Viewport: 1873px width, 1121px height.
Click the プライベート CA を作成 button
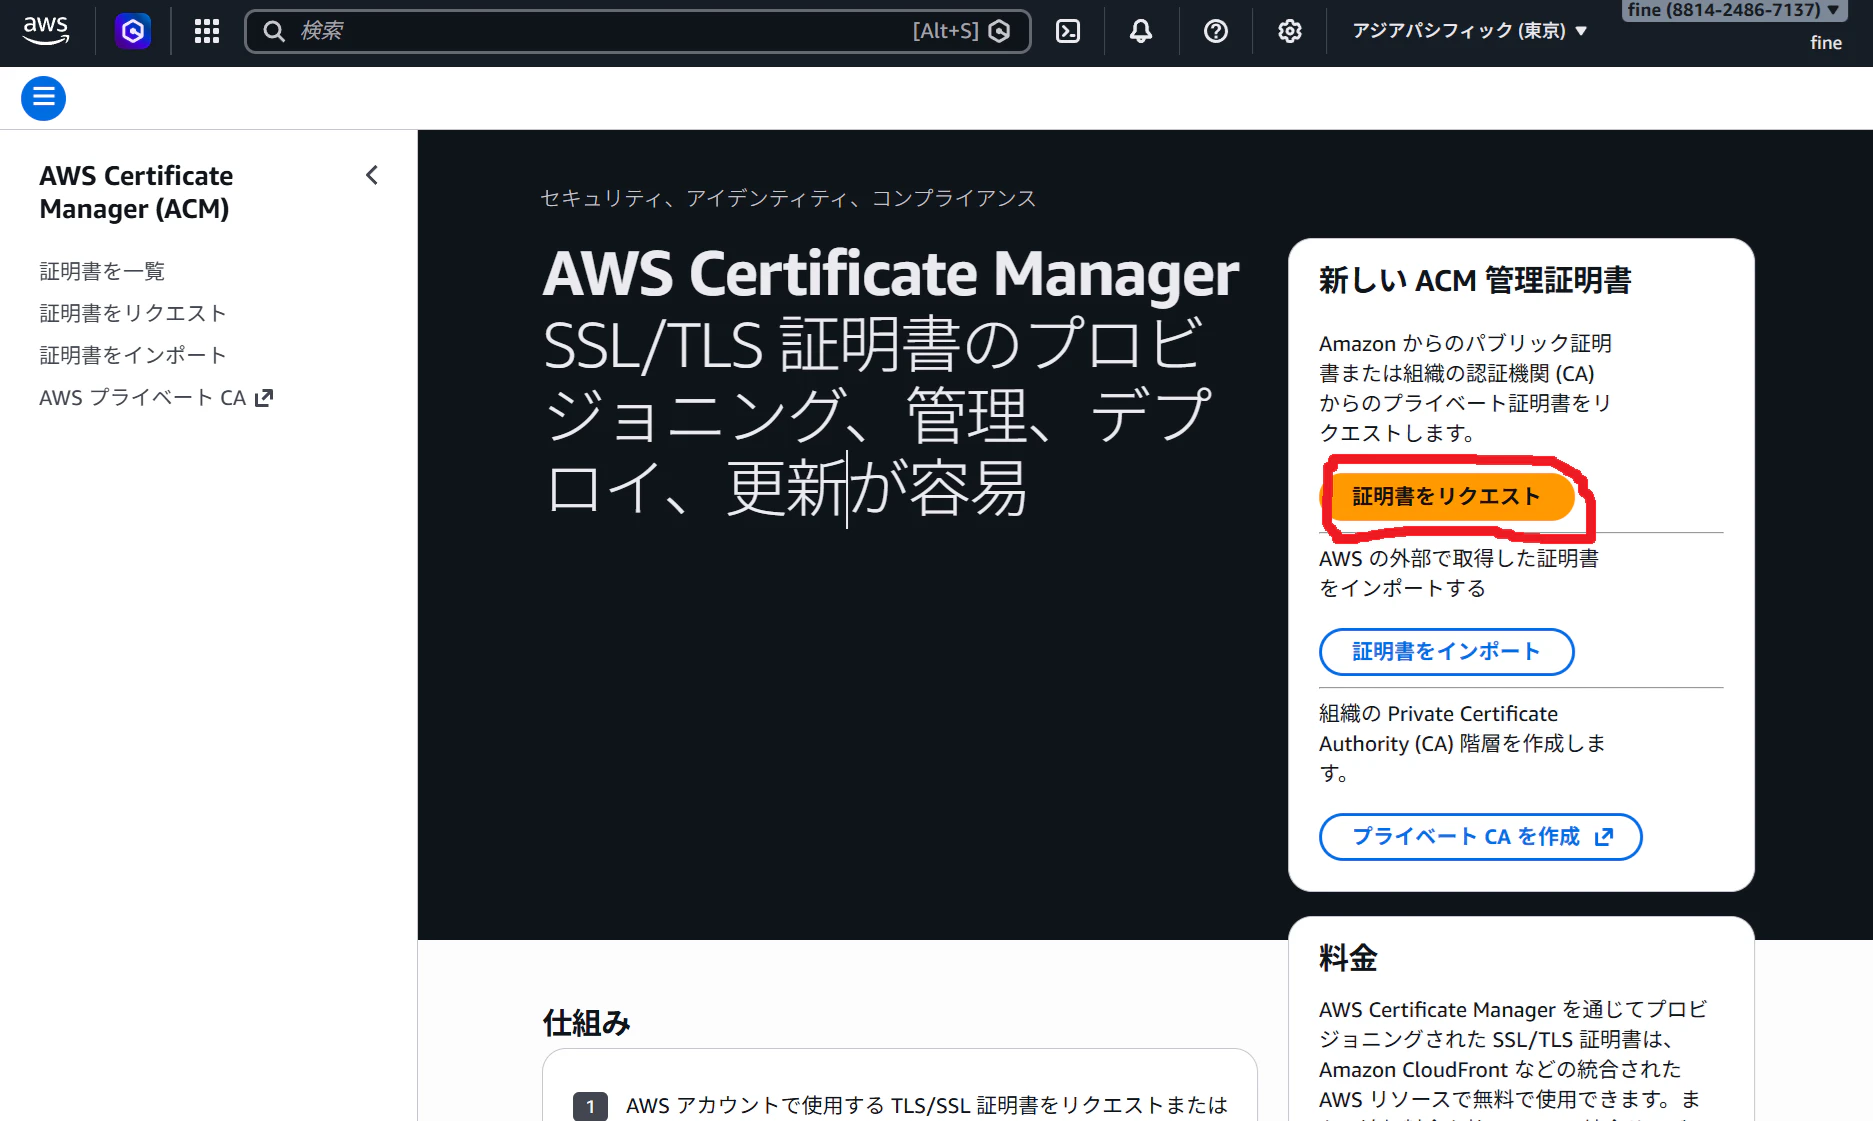pyautogui.click(x=1481, y=837)
